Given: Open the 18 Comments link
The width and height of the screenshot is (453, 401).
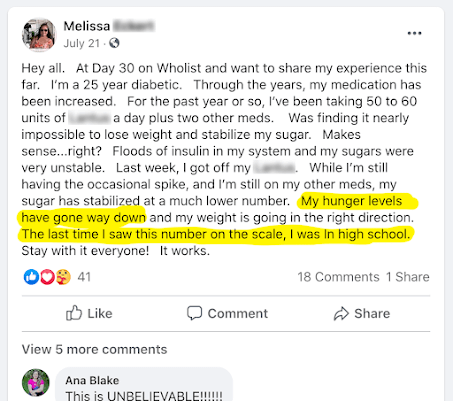Looking at the screenshot, I should click(338, 277).
